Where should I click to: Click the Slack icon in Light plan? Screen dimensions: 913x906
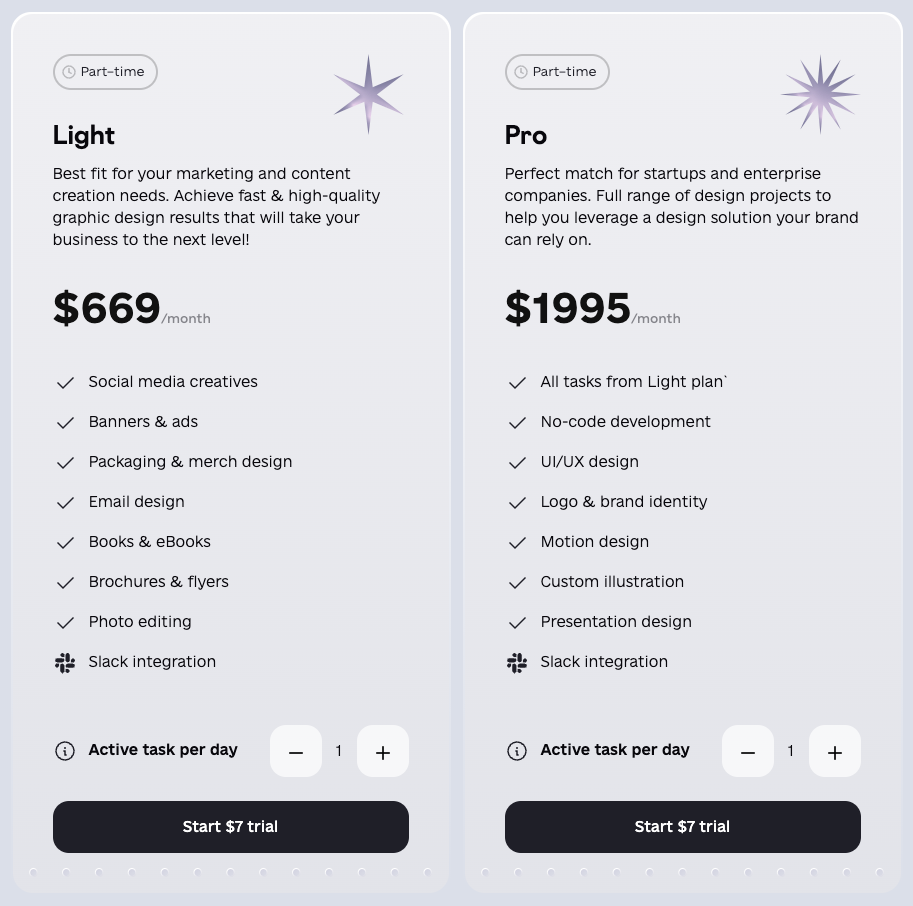click(x=65, y=662)
